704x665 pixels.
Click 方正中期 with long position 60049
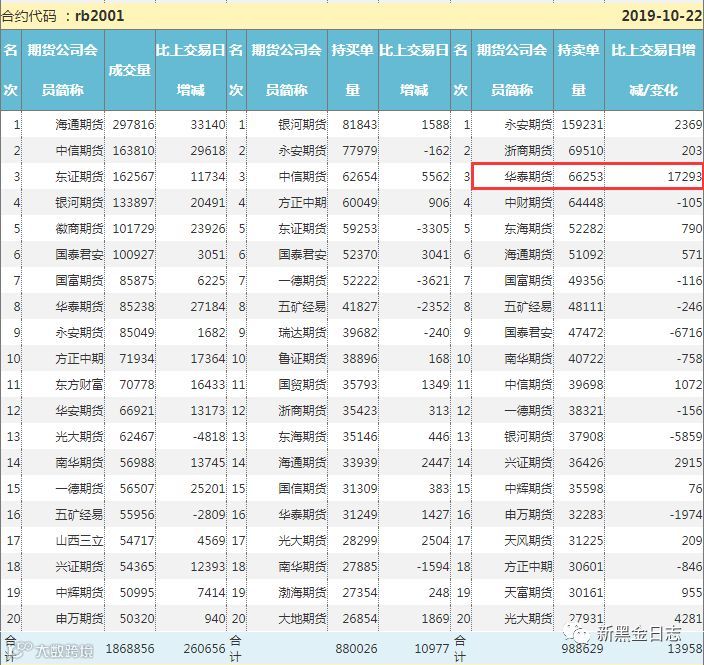(x=302, y=203)
